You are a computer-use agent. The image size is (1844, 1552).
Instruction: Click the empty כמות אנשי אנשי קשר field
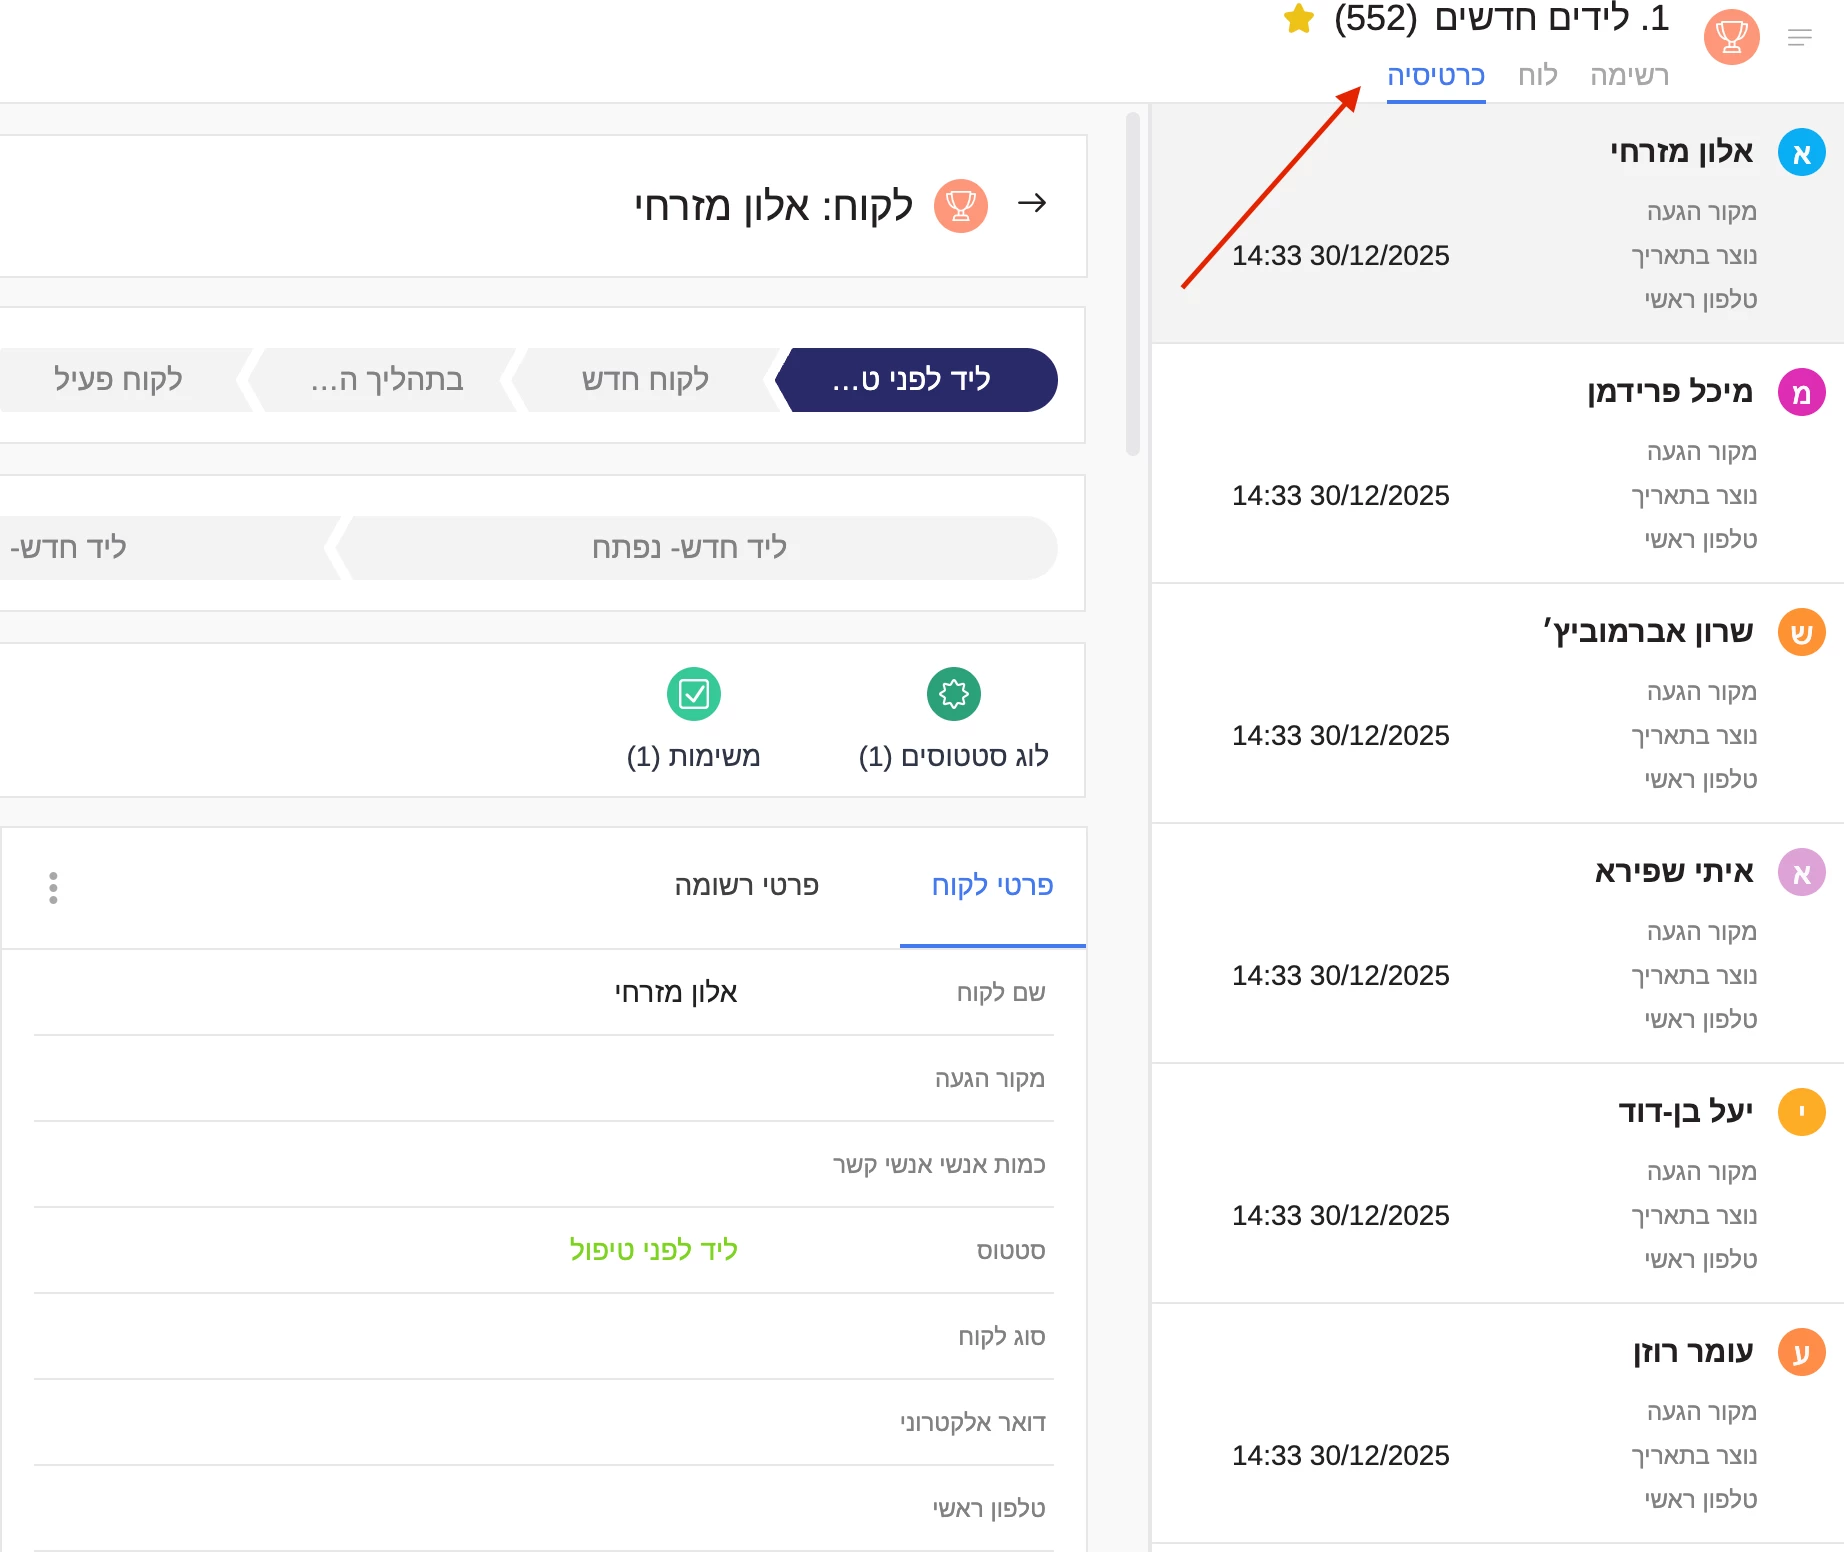pos(544,1165)
